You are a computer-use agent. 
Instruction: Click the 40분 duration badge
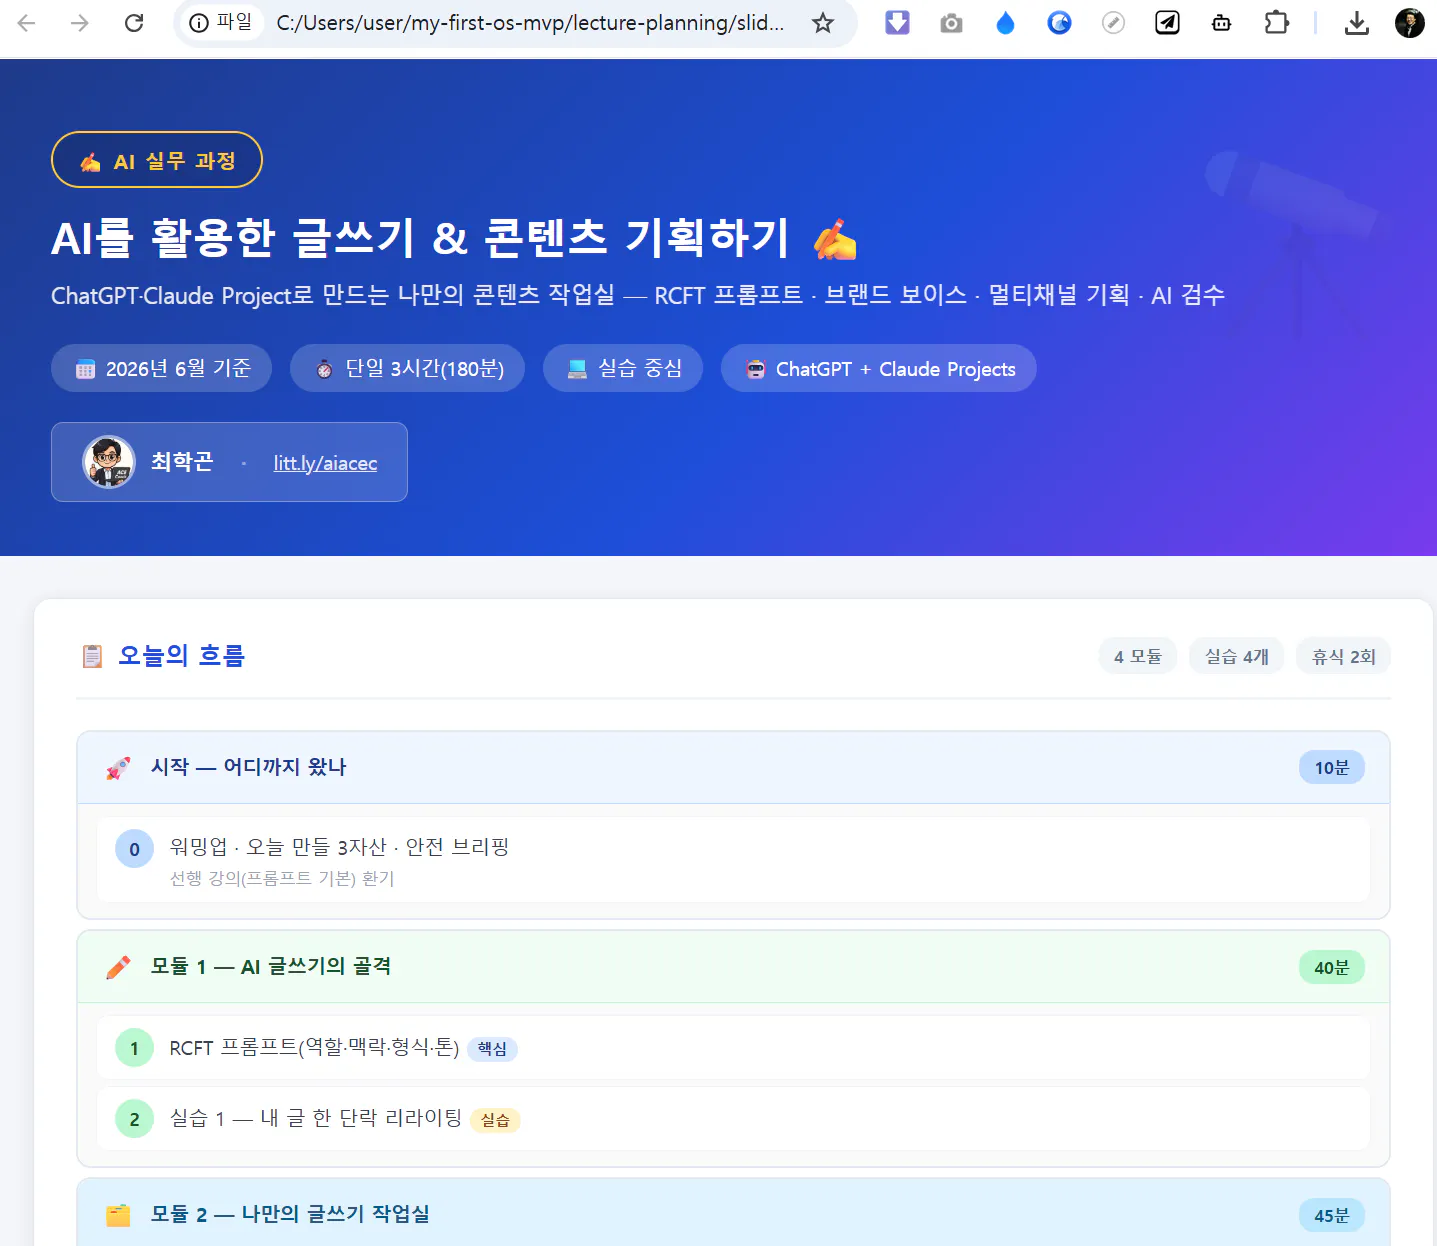tap(1332, 967)
